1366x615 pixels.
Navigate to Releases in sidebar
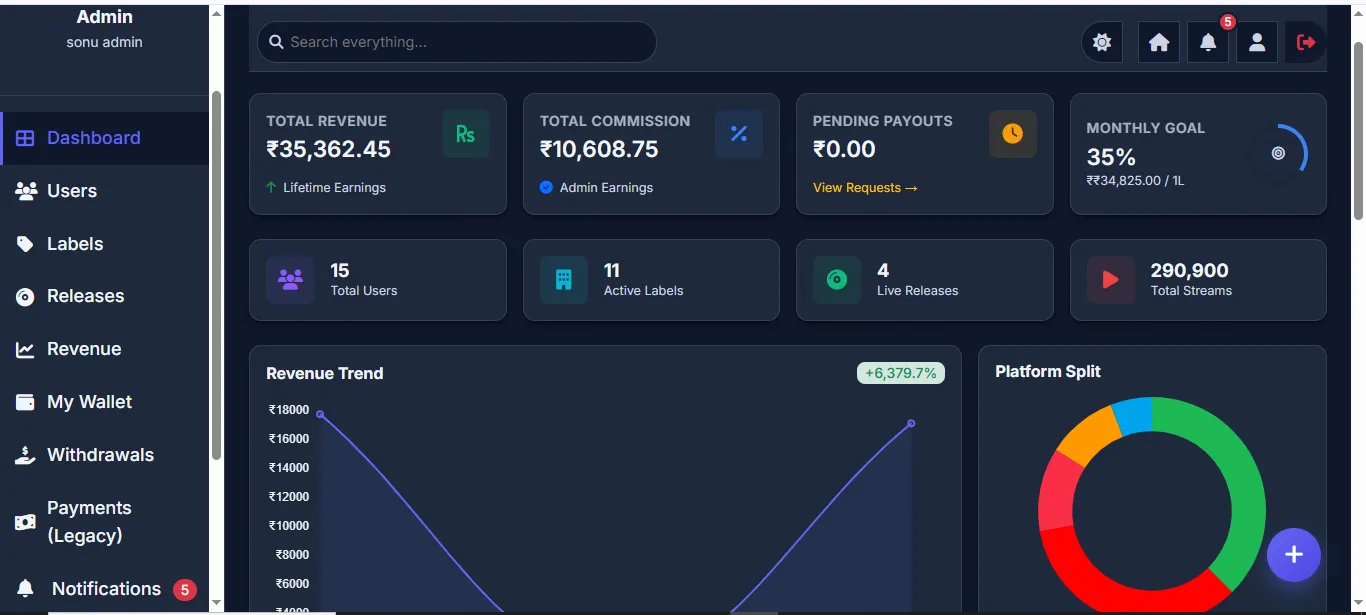[104, 296]
